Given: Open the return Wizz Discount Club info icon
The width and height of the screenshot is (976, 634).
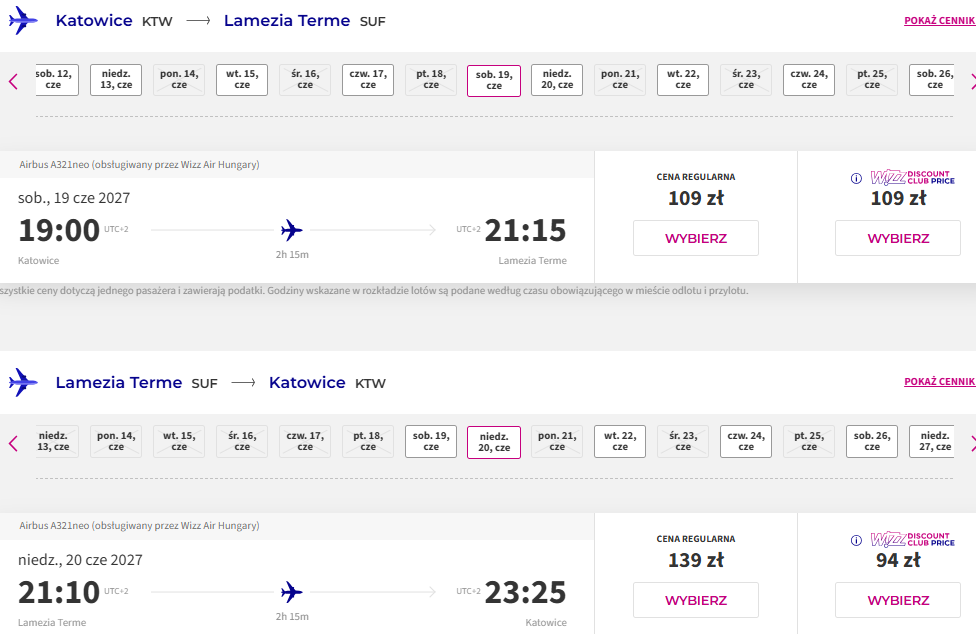Looking at the screenshot, I should pos(856,540).
